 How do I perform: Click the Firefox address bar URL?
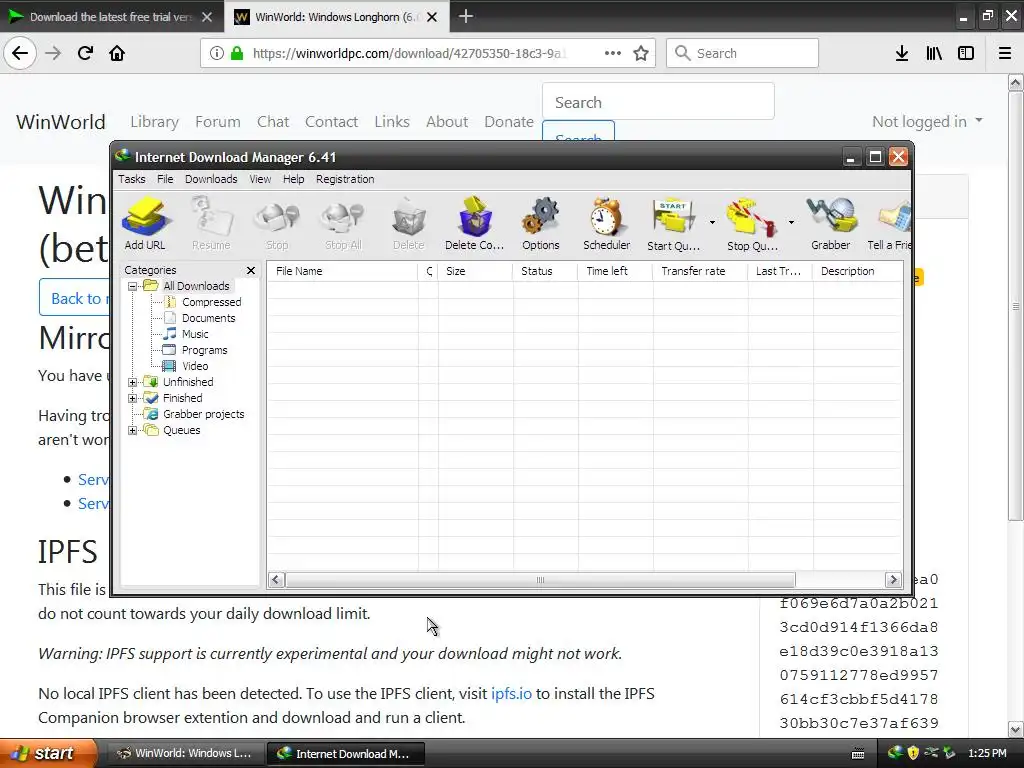[x=409, y=53]
